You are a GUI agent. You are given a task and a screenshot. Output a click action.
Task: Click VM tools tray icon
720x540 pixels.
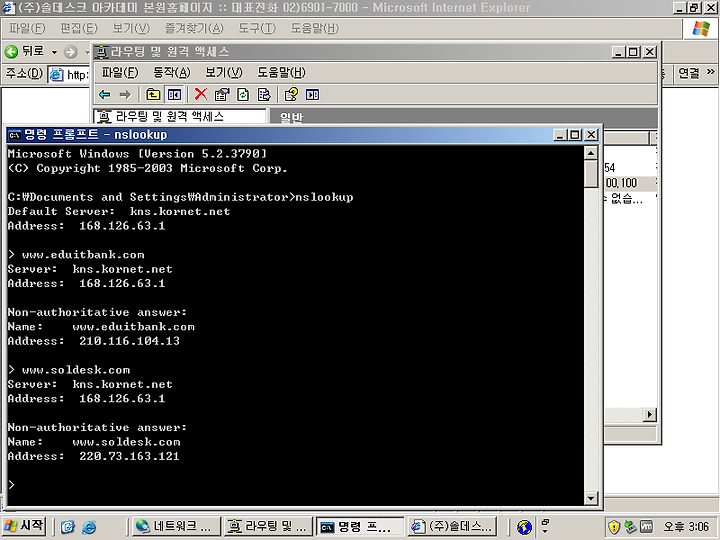pos(646,527)
